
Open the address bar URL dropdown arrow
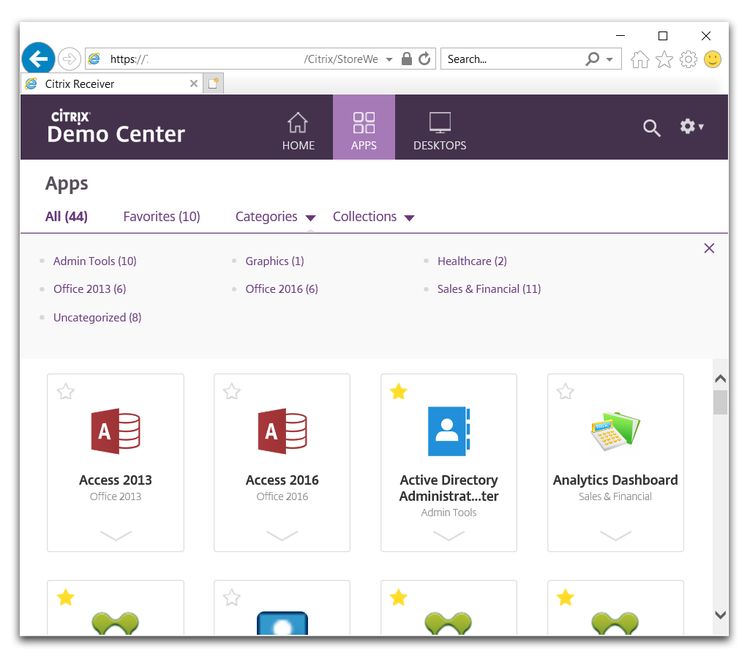[x=389, y=59]
